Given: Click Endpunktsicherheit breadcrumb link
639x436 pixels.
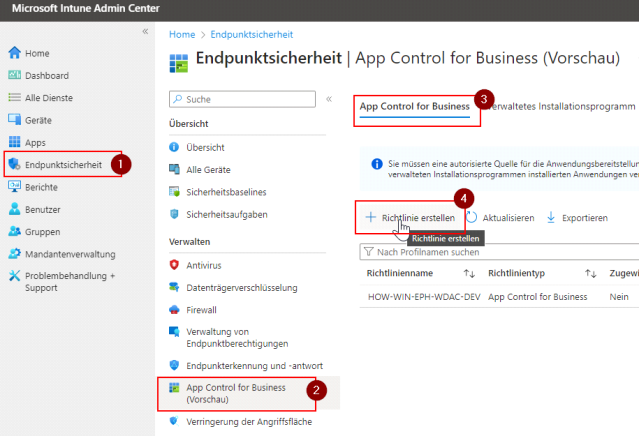Looking at the screenshot, I should tap(251, 35).
